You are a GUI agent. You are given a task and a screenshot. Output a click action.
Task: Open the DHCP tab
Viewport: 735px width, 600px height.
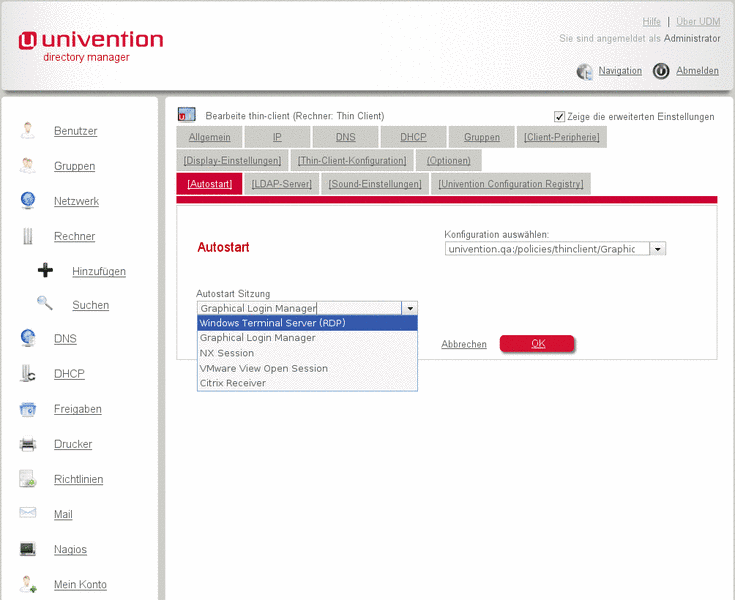[x=413, y=137]
